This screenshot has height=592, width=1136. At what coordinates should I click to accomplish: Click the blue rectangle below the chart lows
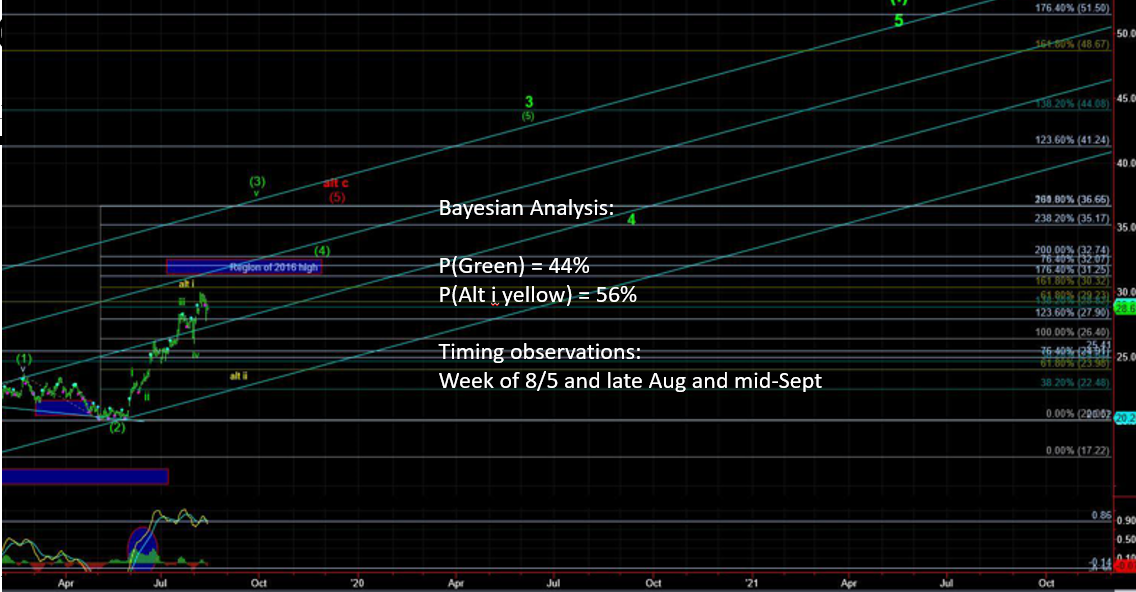(x=84, y=476)
